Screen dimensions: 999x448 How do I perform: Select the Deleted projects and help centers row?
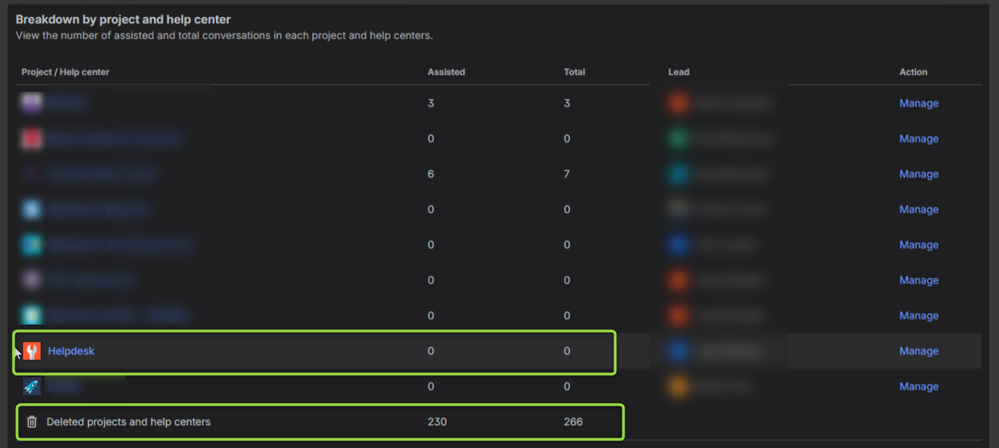point(128,422)
